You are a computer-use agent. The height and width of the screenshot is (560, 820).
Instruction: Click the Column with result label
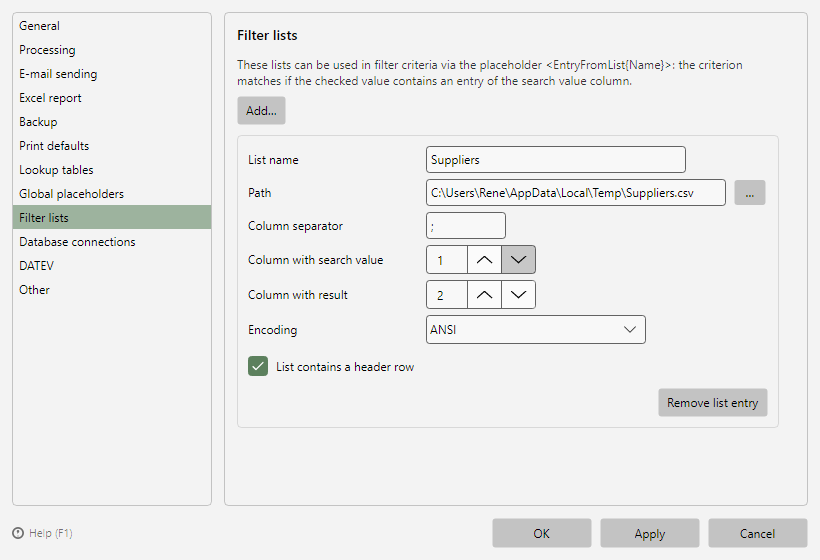(298, 294)
